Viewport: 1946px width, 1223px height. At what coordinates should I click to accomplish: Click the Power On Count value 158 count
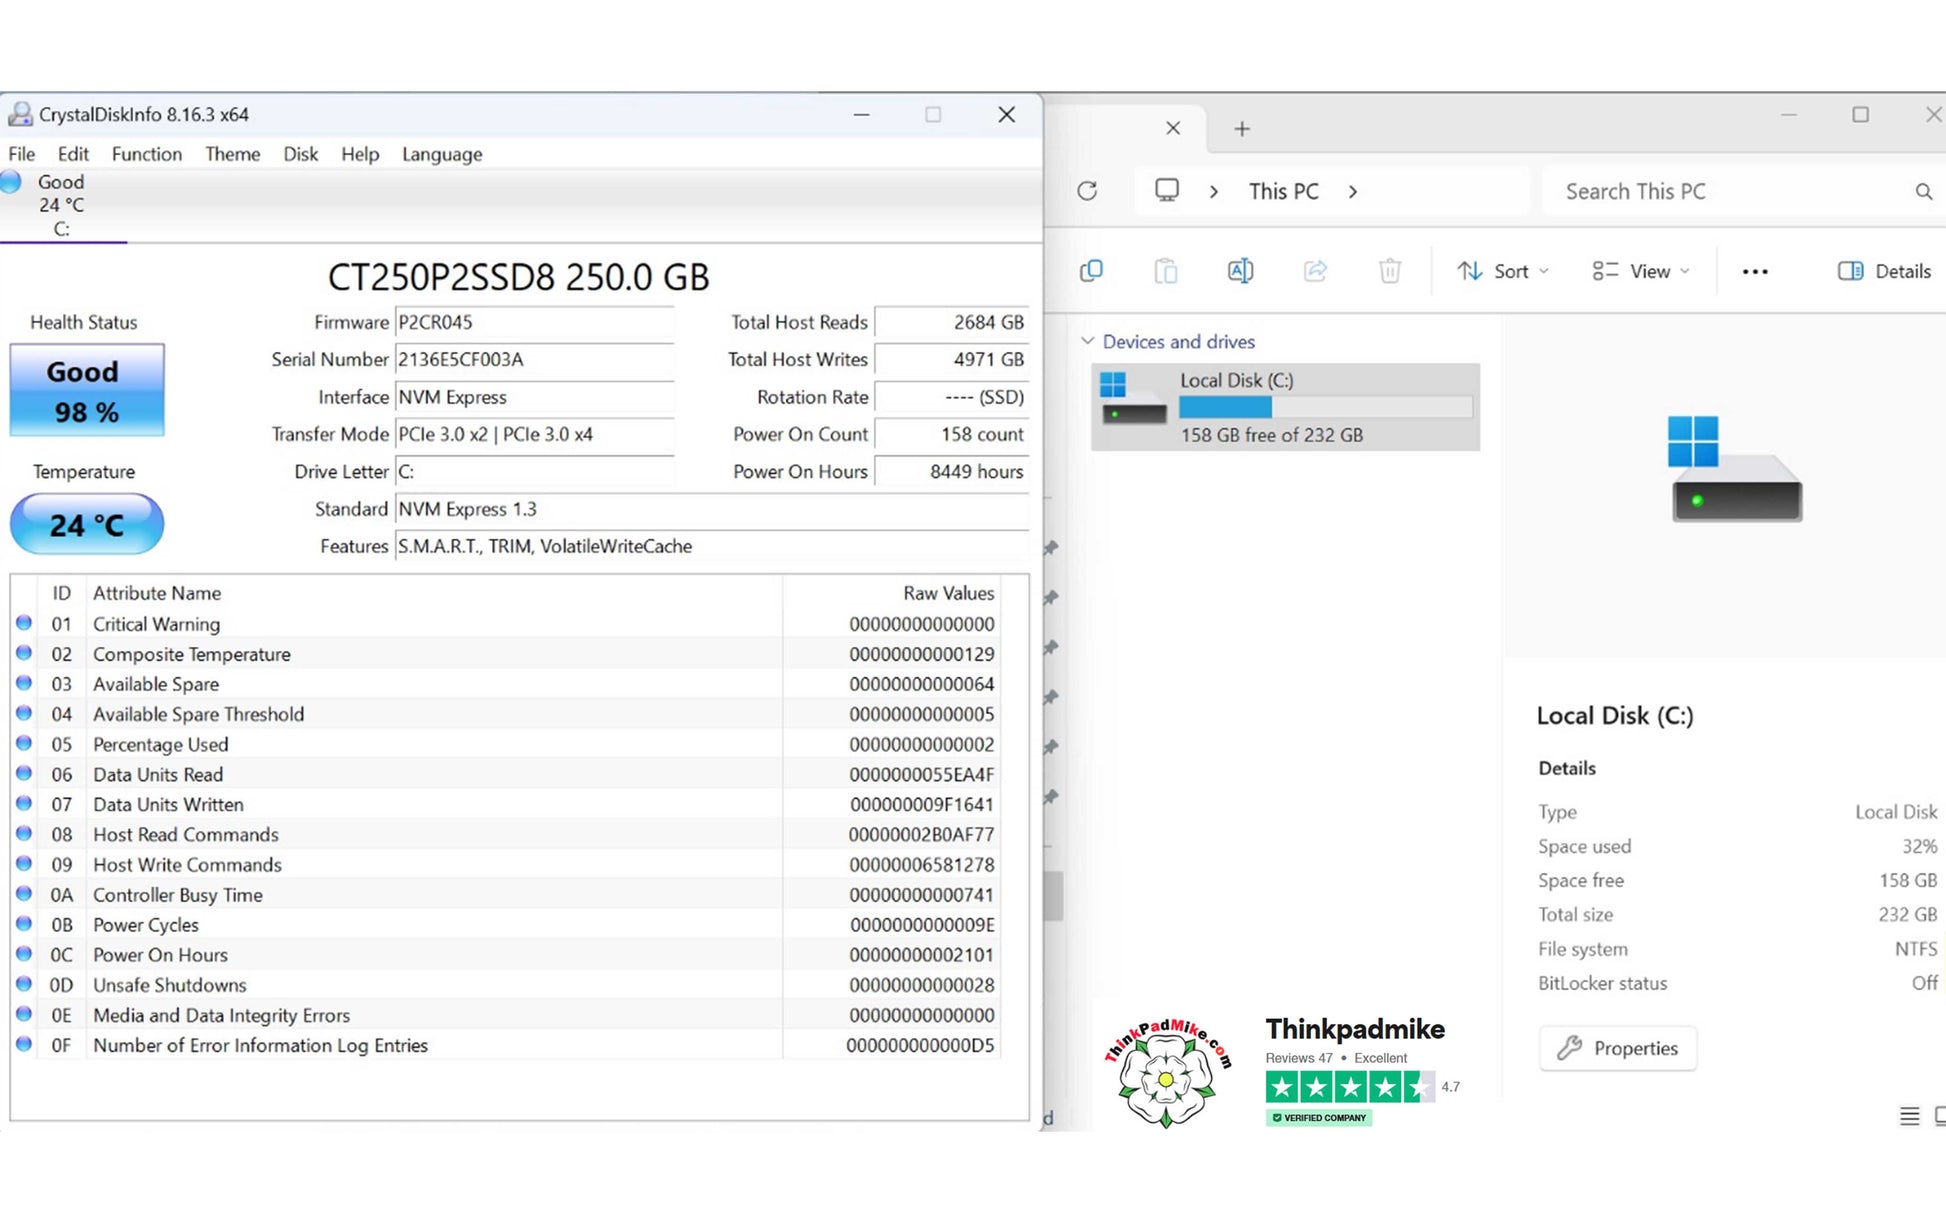coord(952,434)
